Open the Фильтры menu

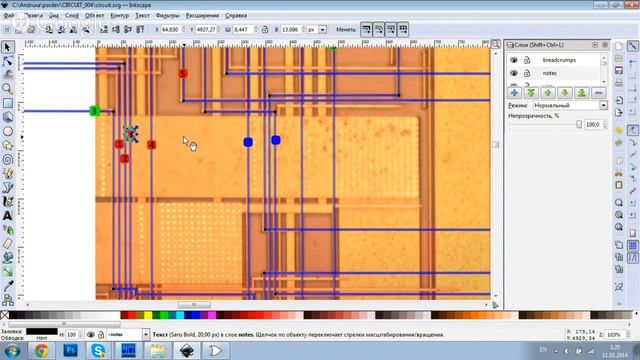167,16
